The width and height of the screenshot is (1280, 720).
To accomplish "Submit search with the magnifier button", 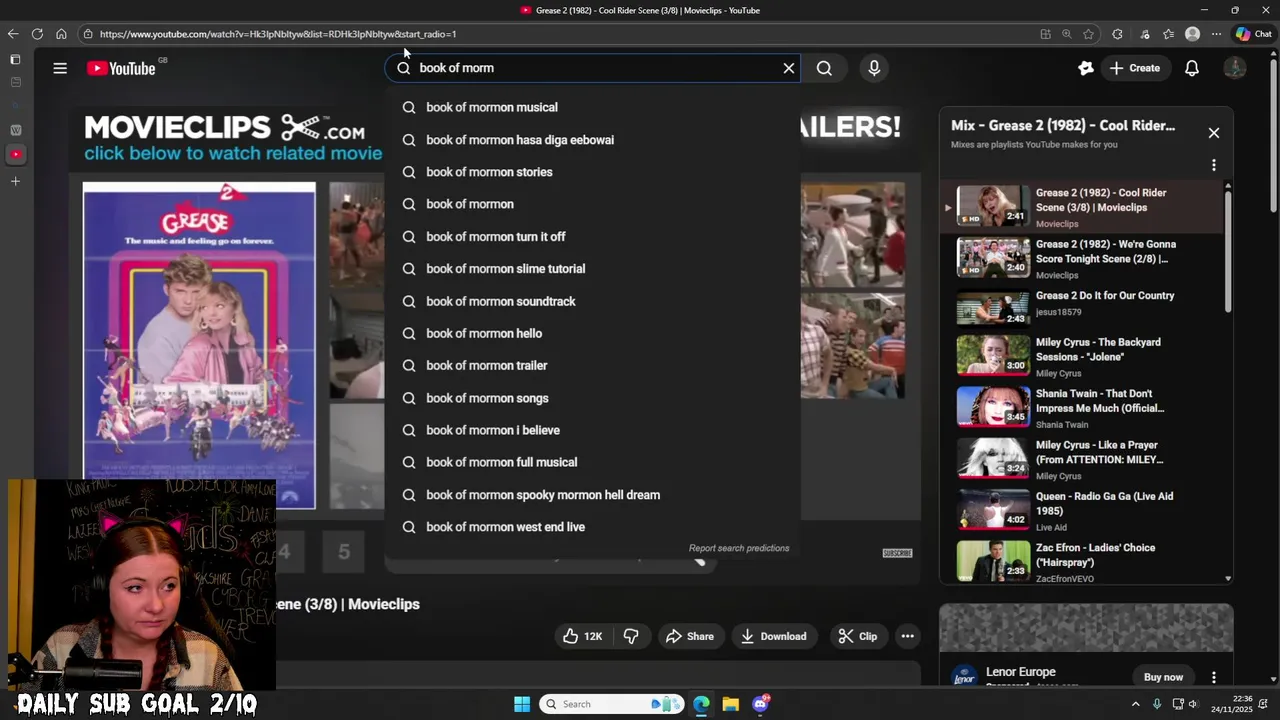I will pyautogui.click(x=824, y=68).
